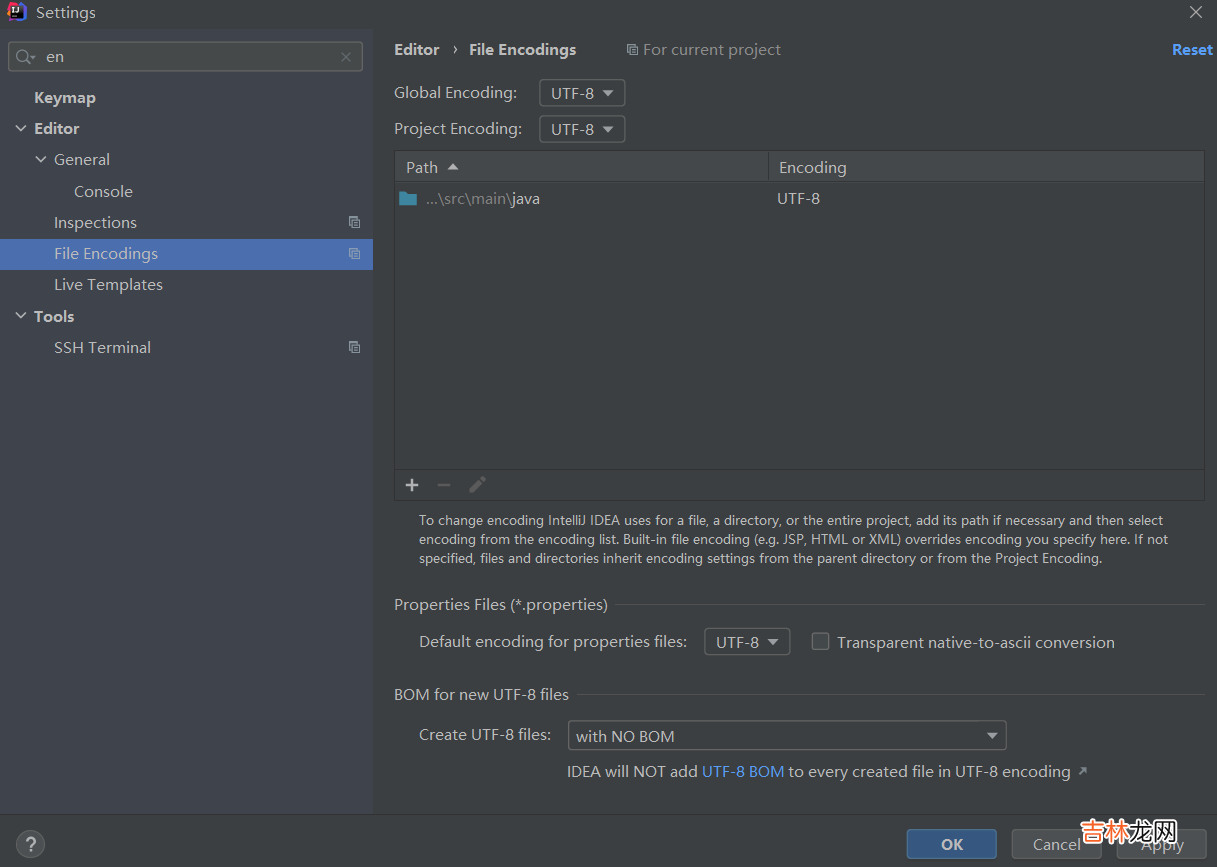Clear the search field with X icon
1217x867 pixels.
pyautogui.click(x=346, y=57)
